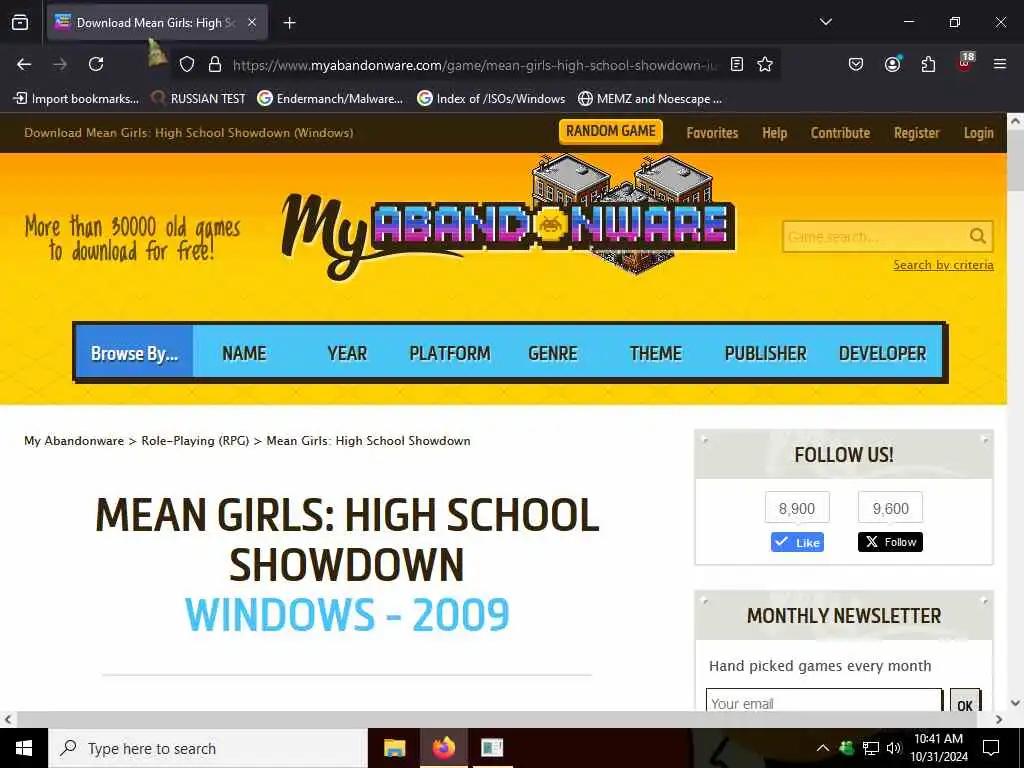Open Role-Playing (RPG) breadcrumb

195,441
